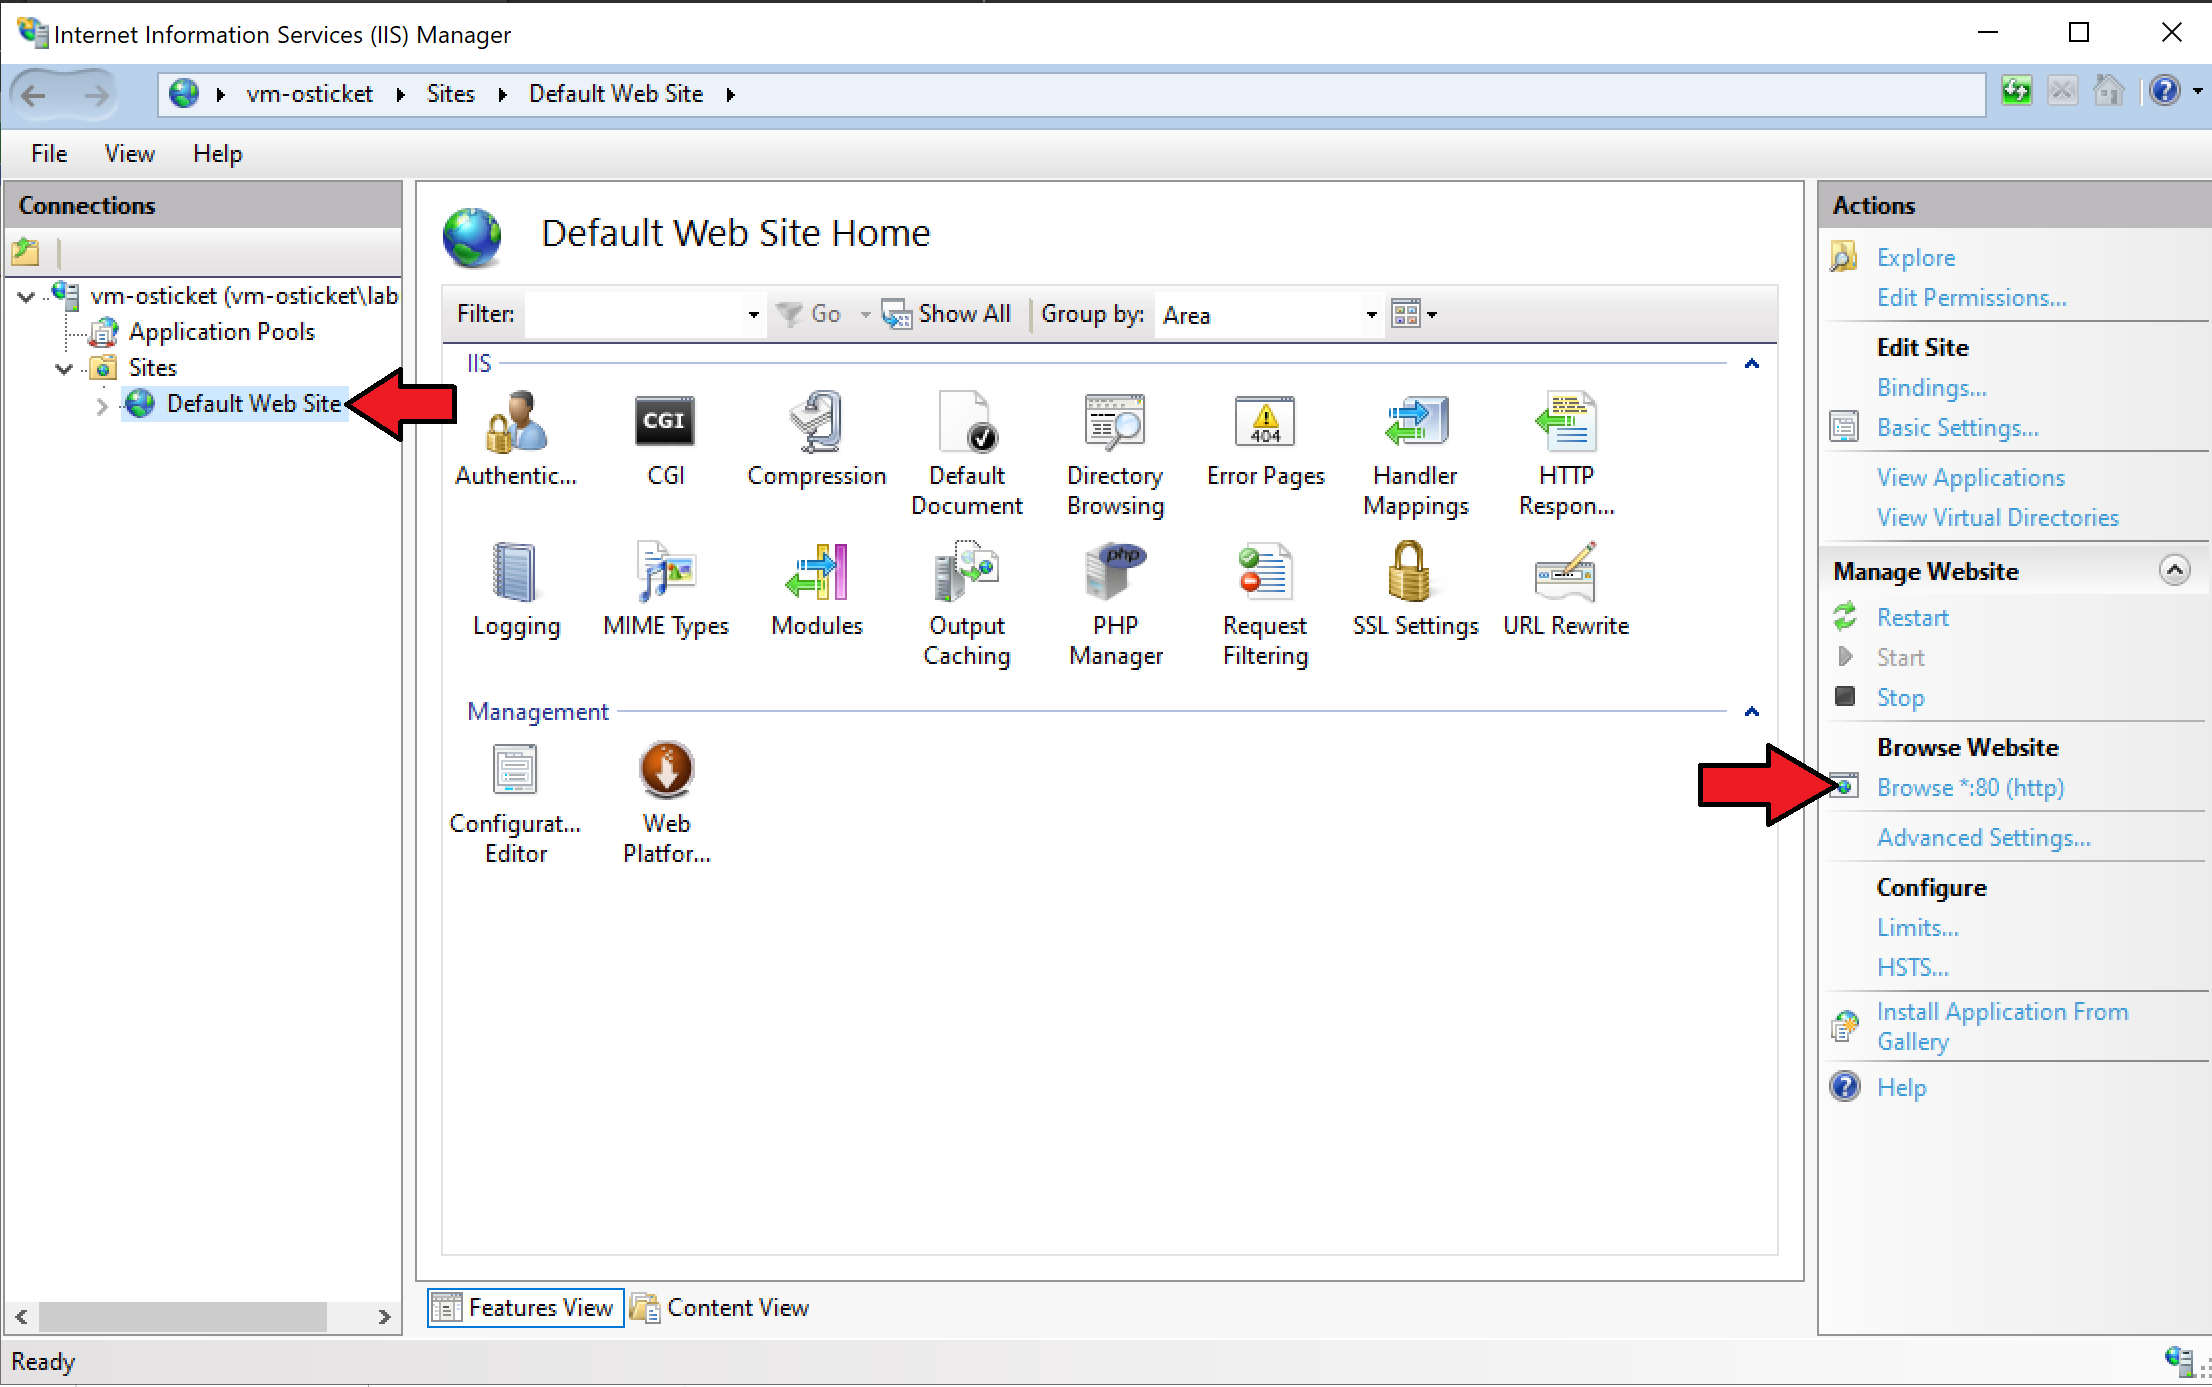
Task: Open the CGI feature icon
Action: point(665,422)
